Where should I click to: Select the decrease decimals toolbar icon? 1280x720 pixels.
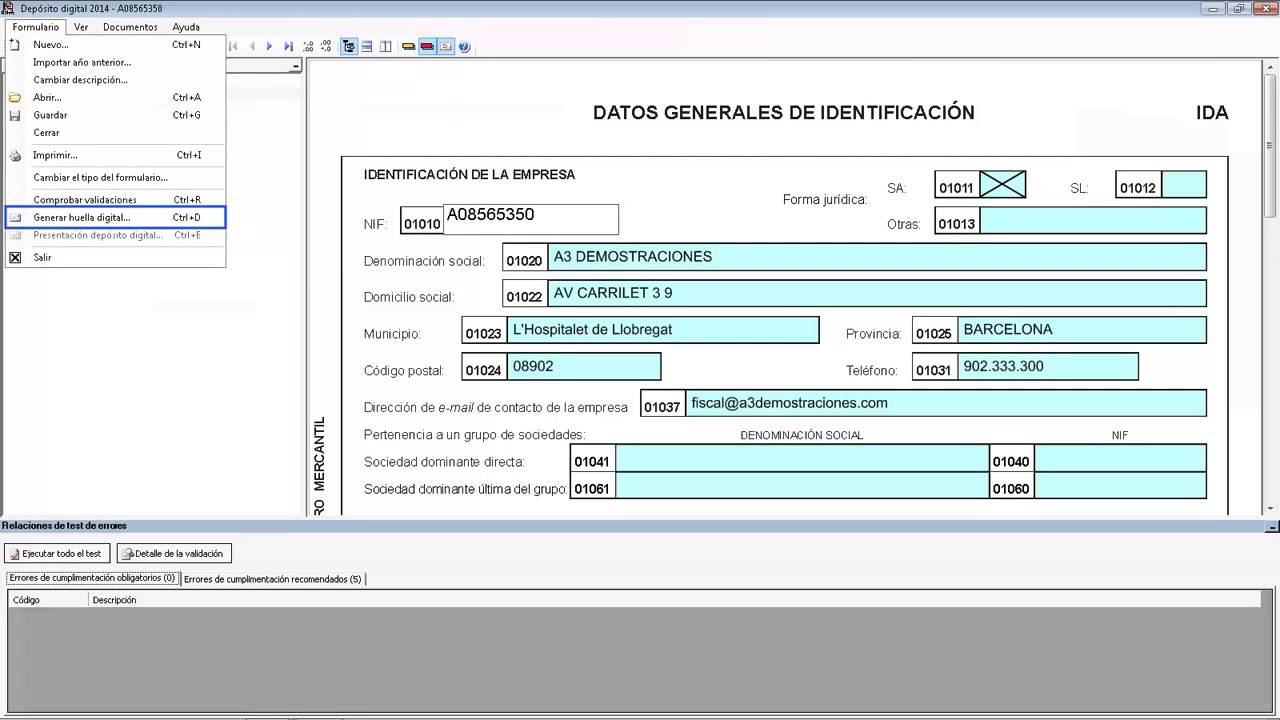(325, 46)
